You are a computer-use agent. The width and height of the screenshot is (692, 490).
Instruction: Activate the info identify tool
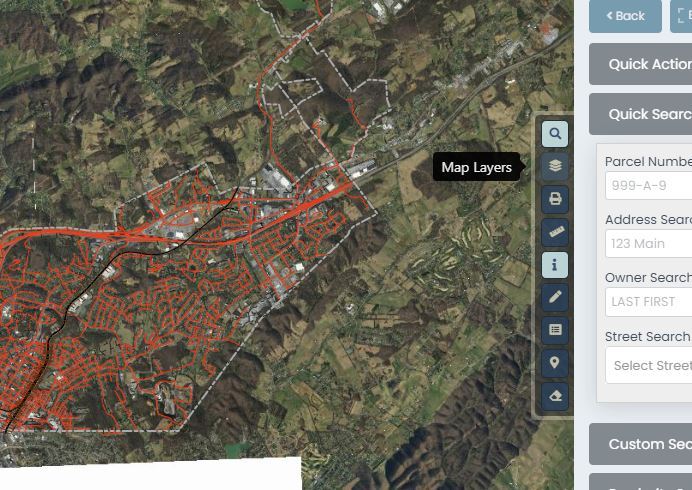[555, 265]
